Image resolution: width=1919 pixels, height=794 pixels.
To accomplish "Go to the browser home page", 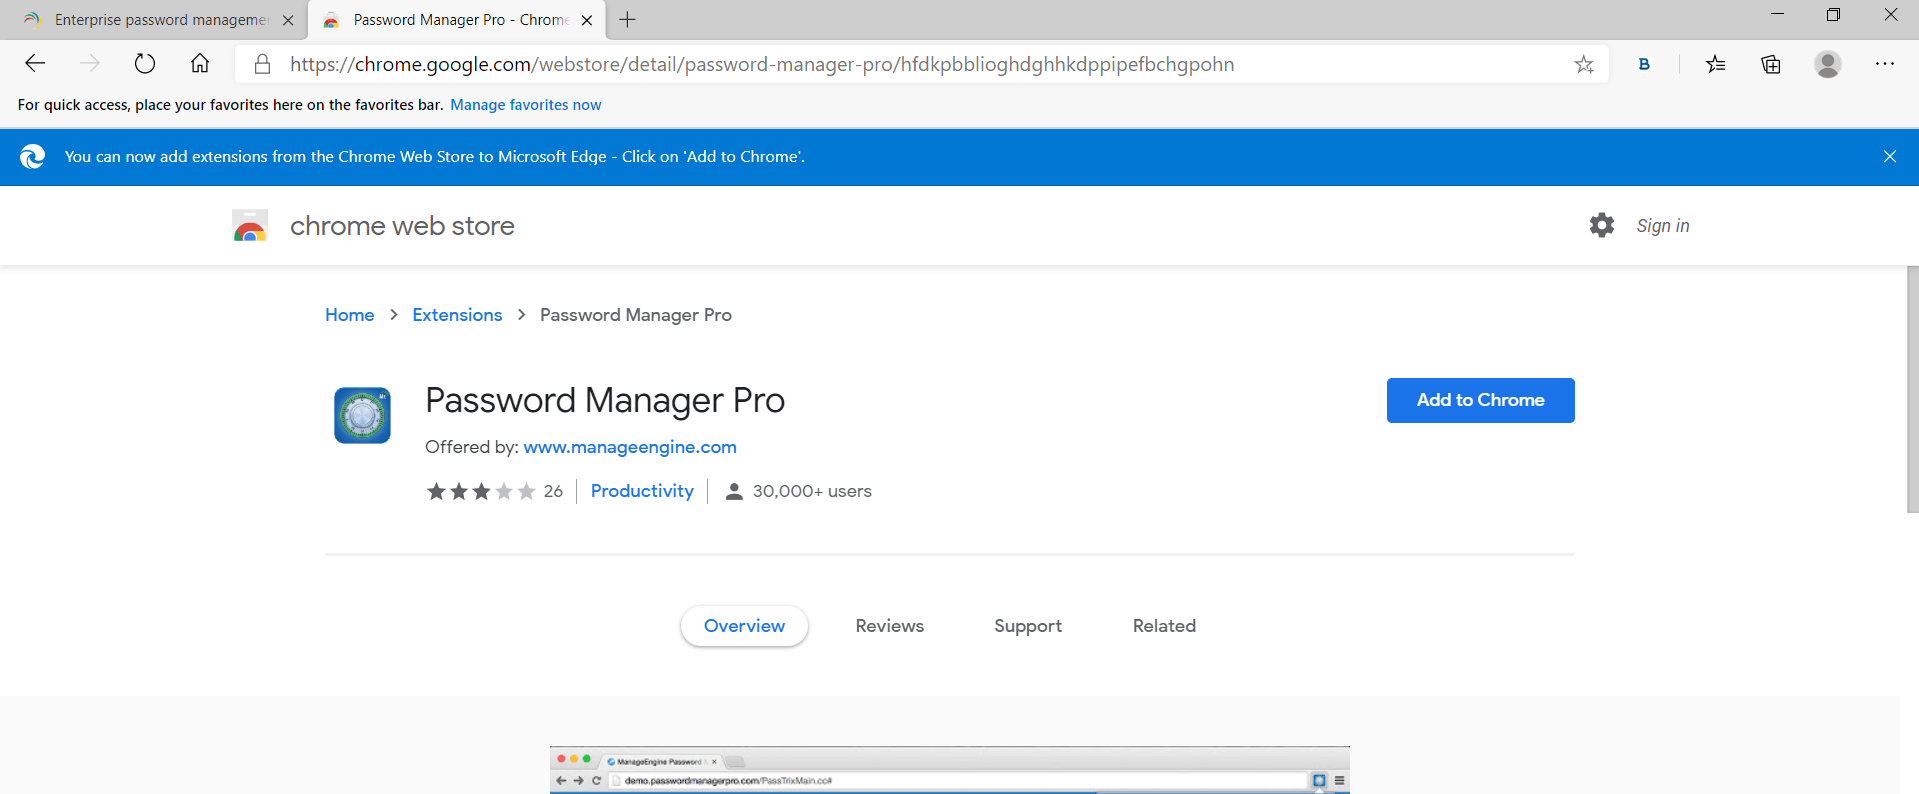I will 200,64.
